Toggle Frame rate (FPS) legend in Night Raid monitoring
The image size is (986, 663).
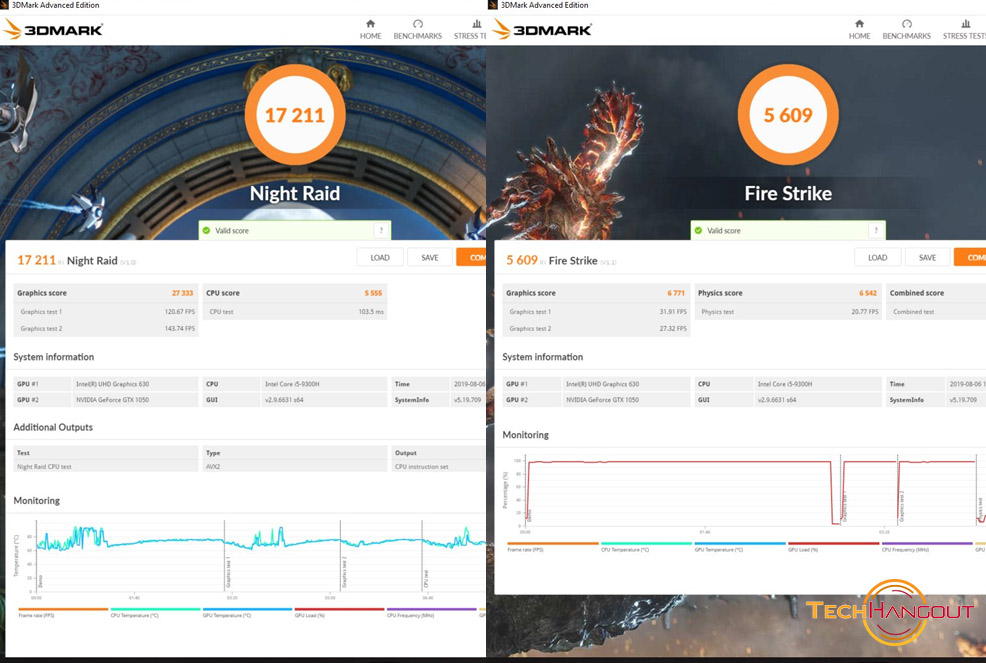(x=63, y=612)
